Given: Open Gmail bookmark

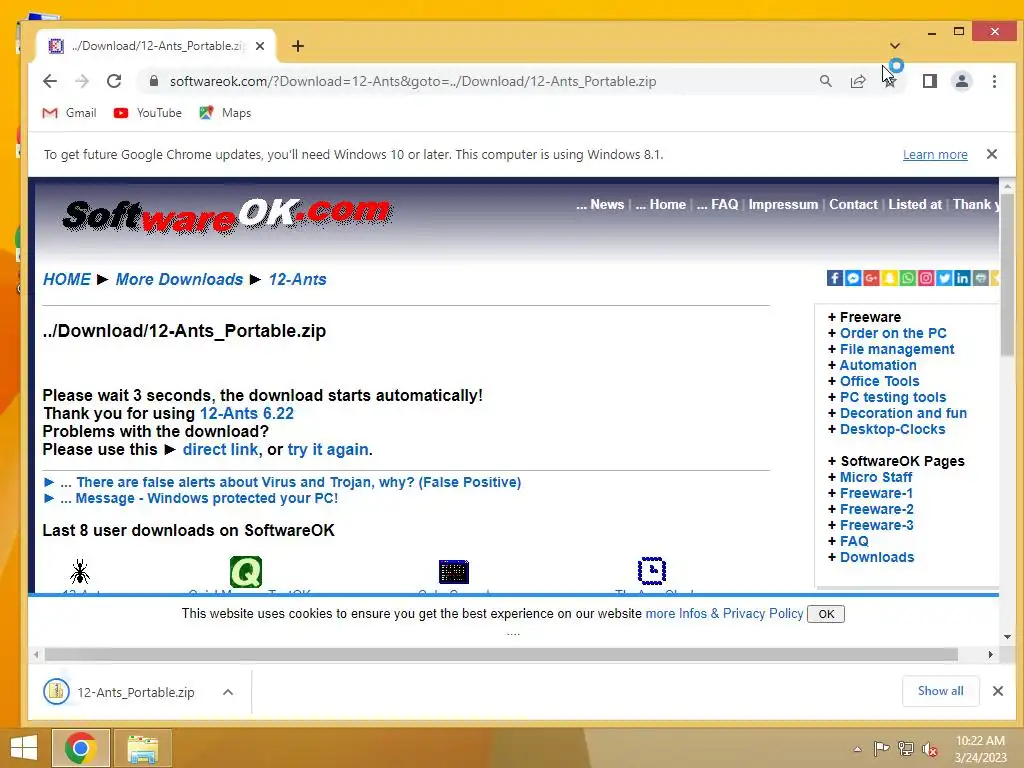Looking at the screenshot, I should click(x=69, y=113).
